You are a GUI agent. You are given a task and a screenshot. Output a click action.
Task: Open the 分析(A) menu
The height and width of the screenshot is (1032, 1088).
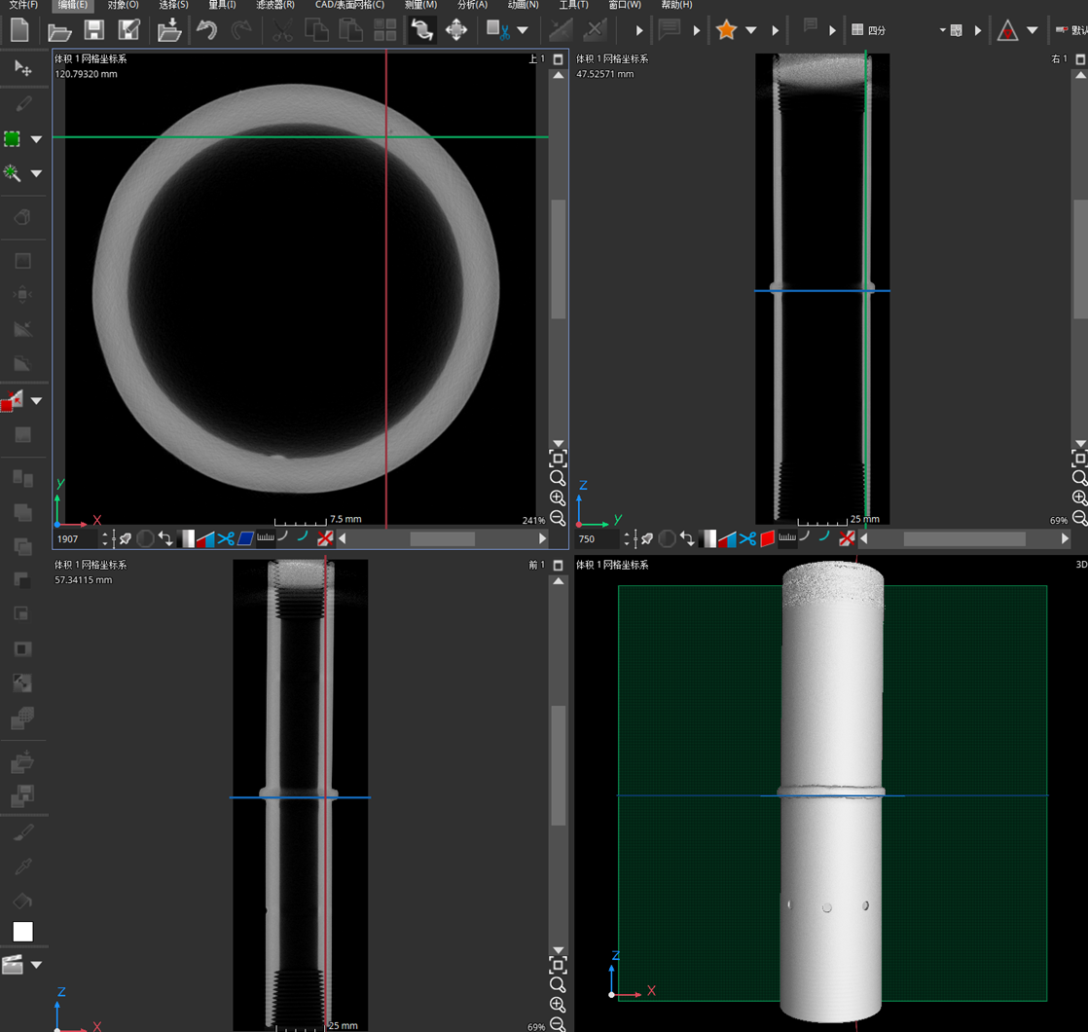tap(472, 5)
